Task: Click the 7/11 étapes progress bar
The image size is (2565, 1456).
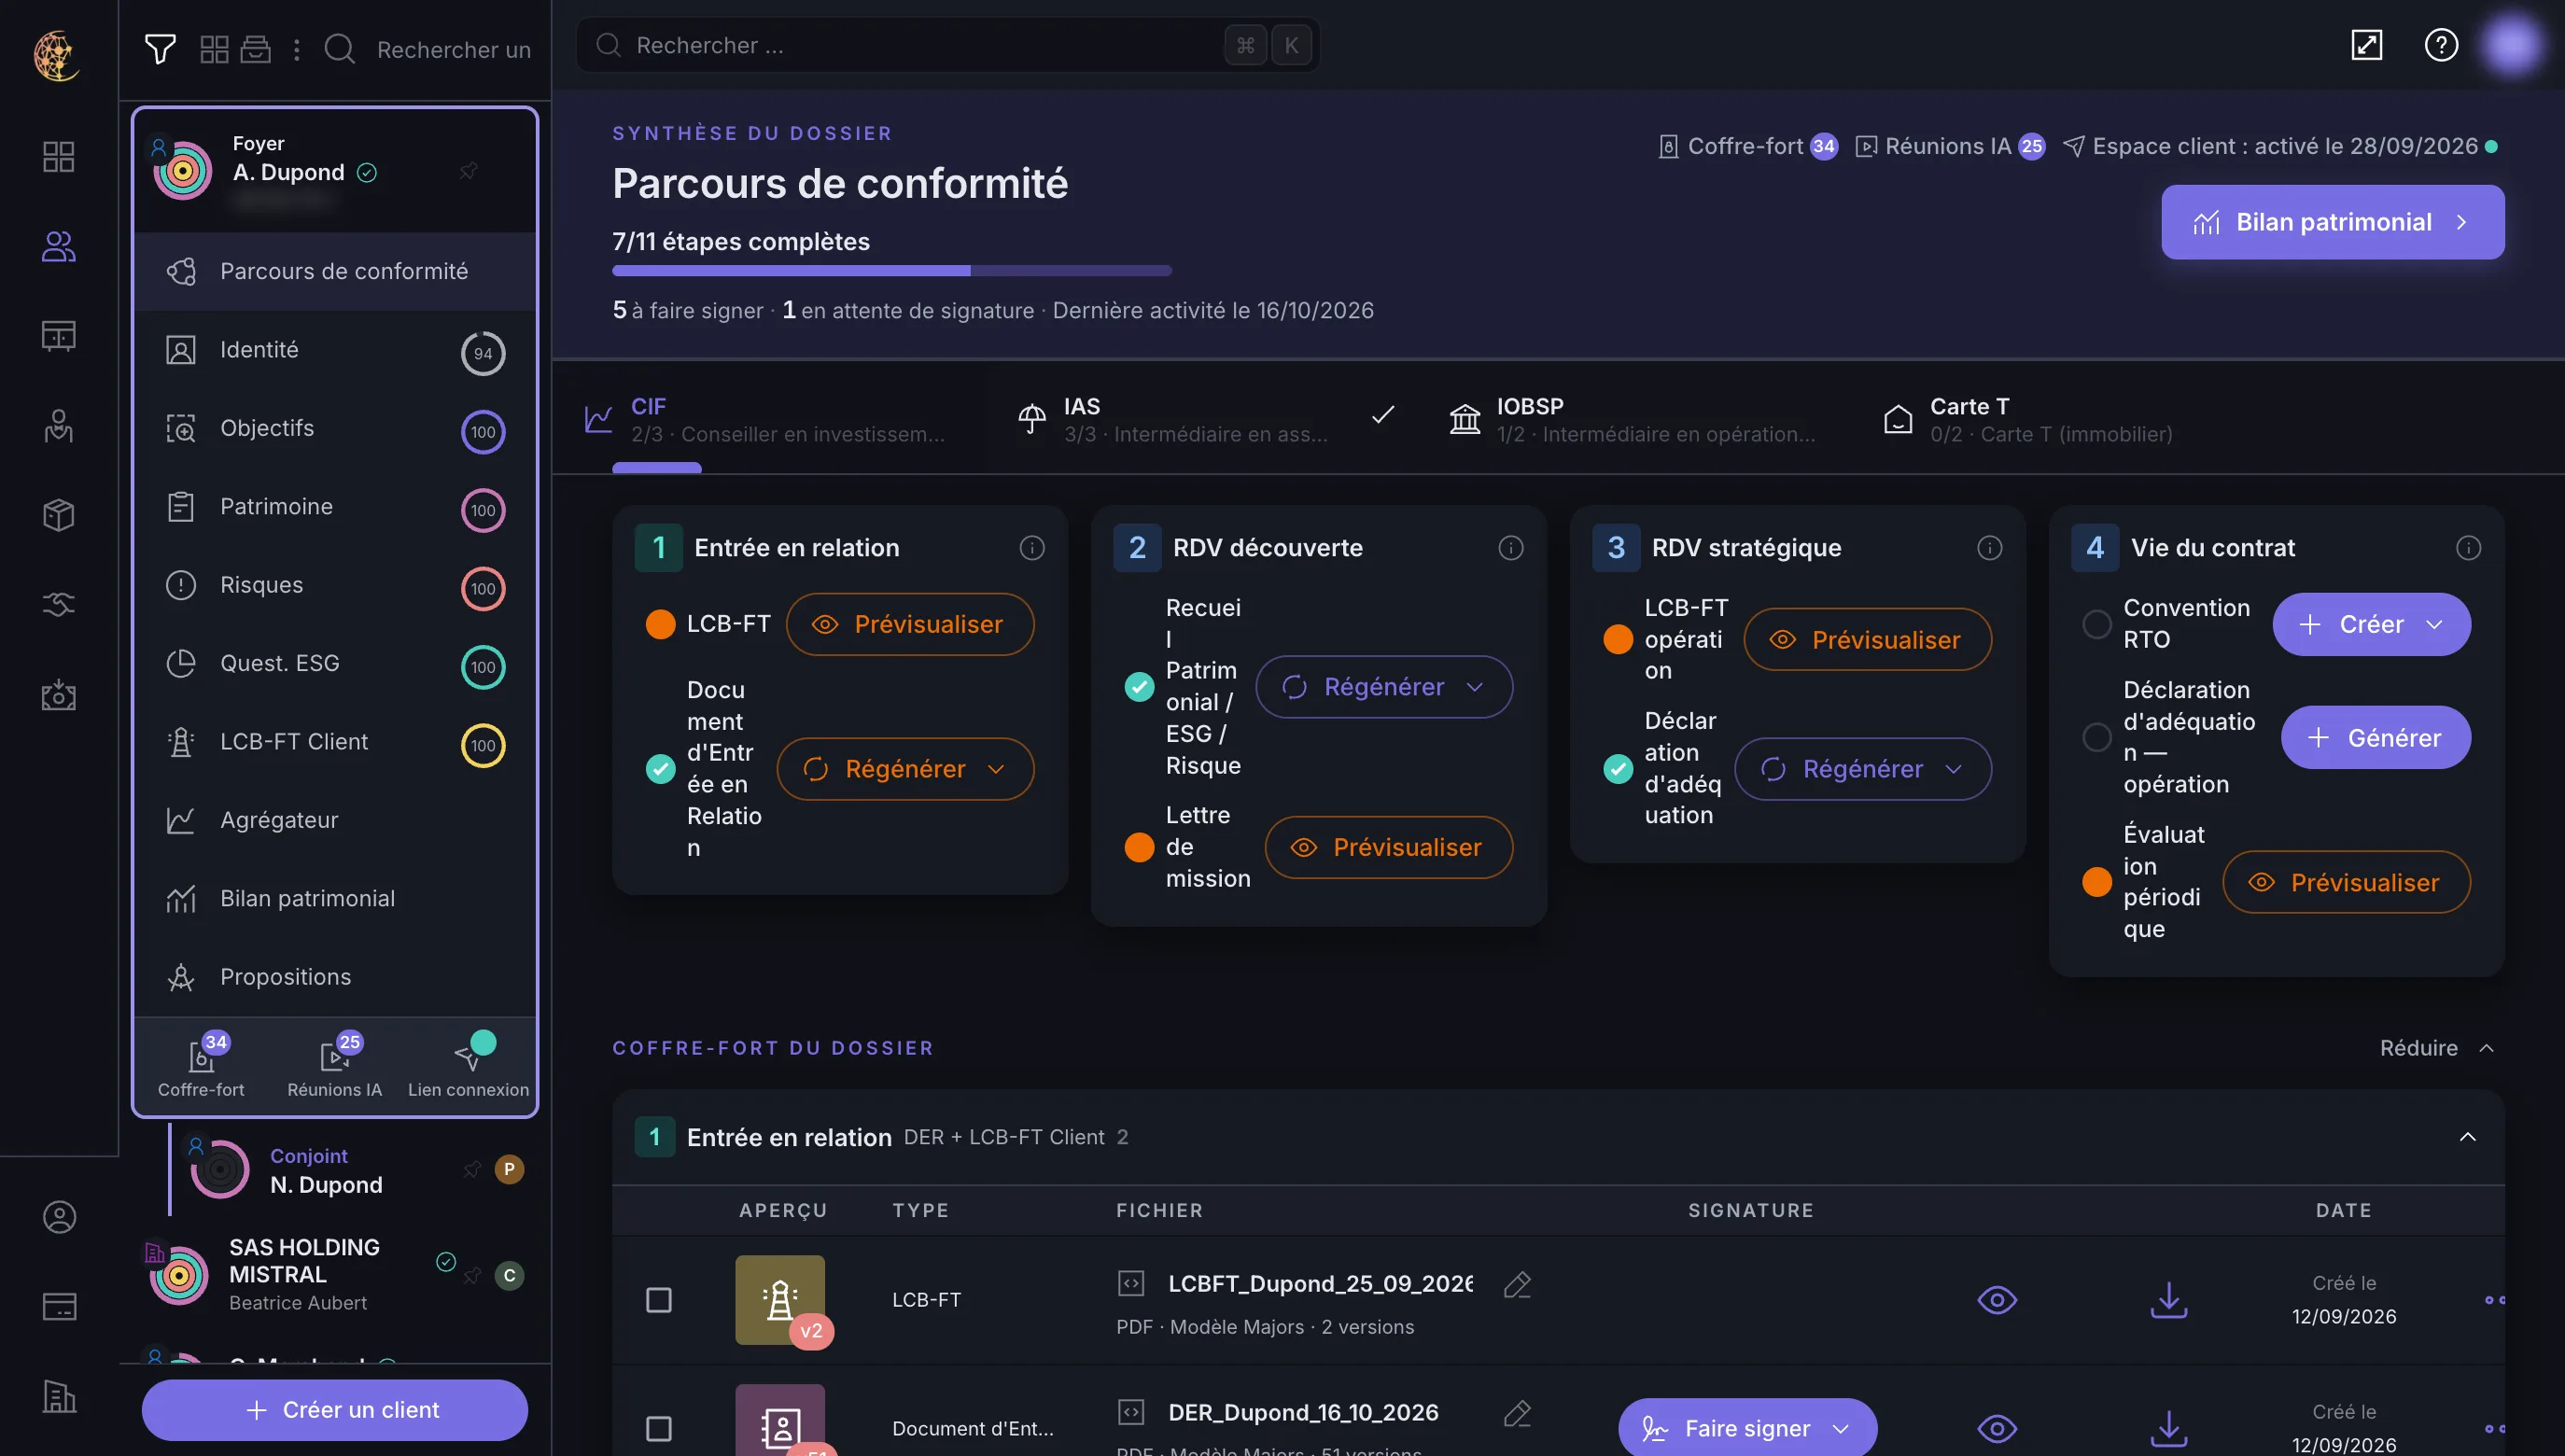Action: pyautogui.click(x=891, y=271)
